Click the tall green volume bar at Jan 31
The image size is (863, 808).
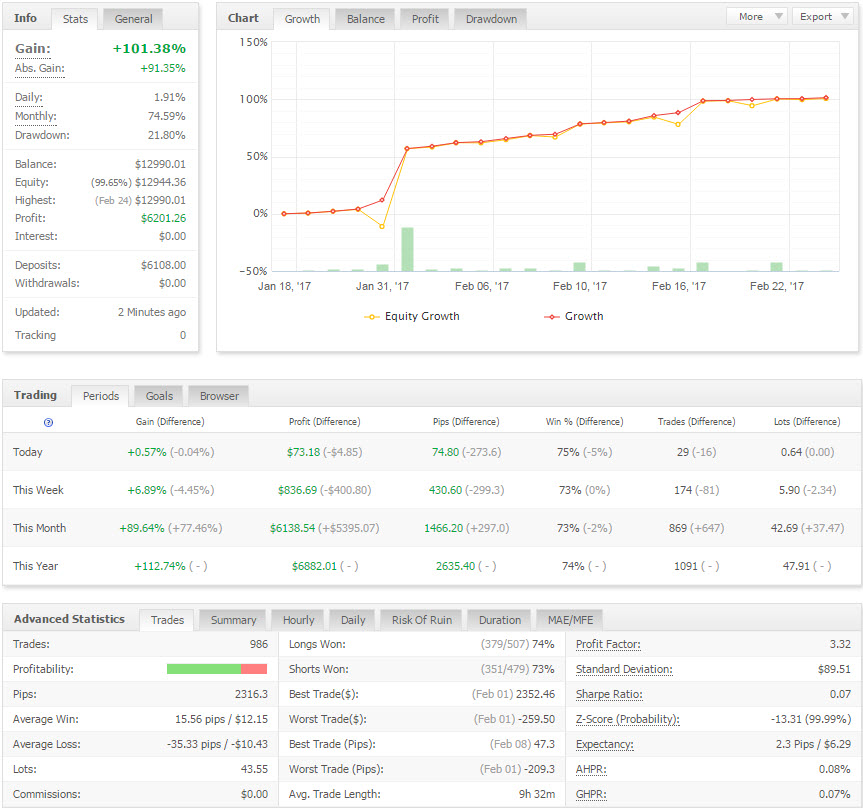[x=407, y=249]
